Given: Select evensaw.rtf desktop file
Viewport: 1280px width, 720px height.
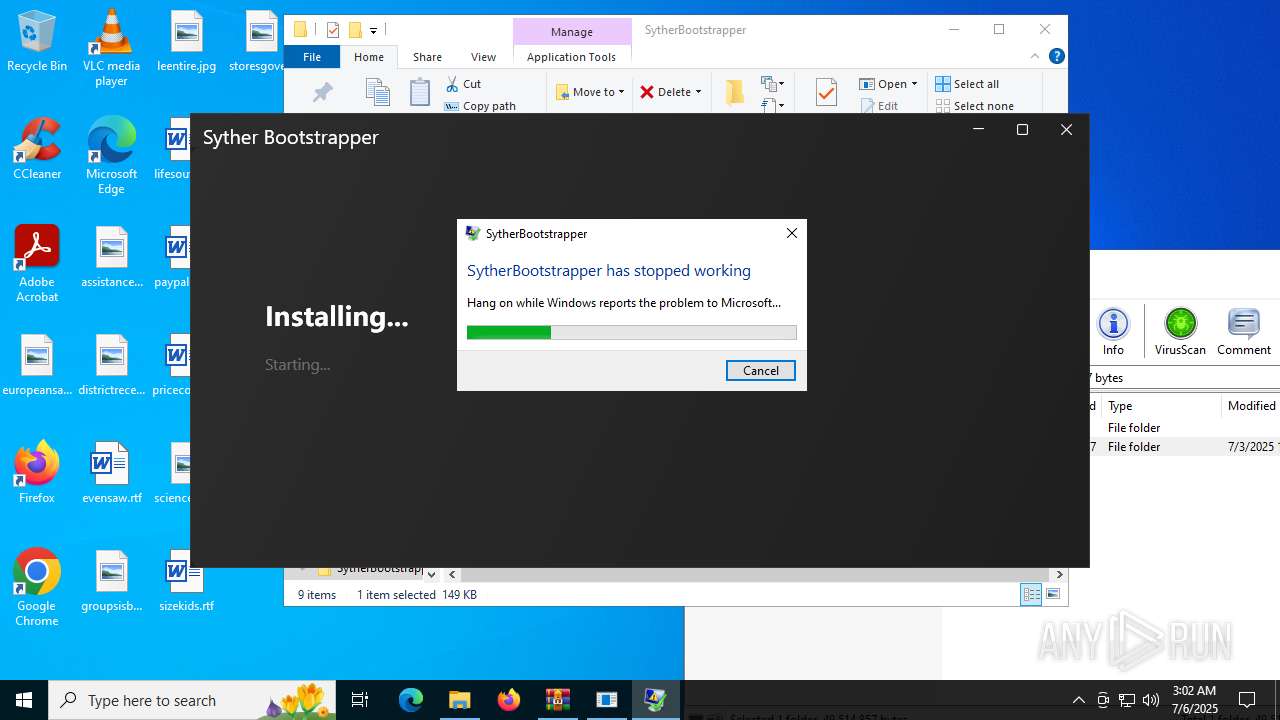Looking at the screenshot, I should 111,472.
